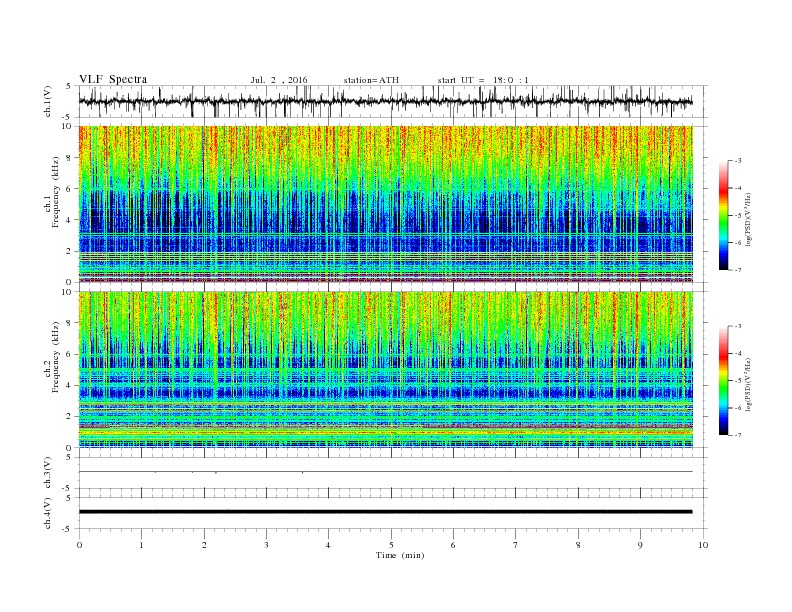Click the 'ch.1(V)' waveform axis label
Image resolution: width=792 pixels, height=612 pixels.
[48, 101]
